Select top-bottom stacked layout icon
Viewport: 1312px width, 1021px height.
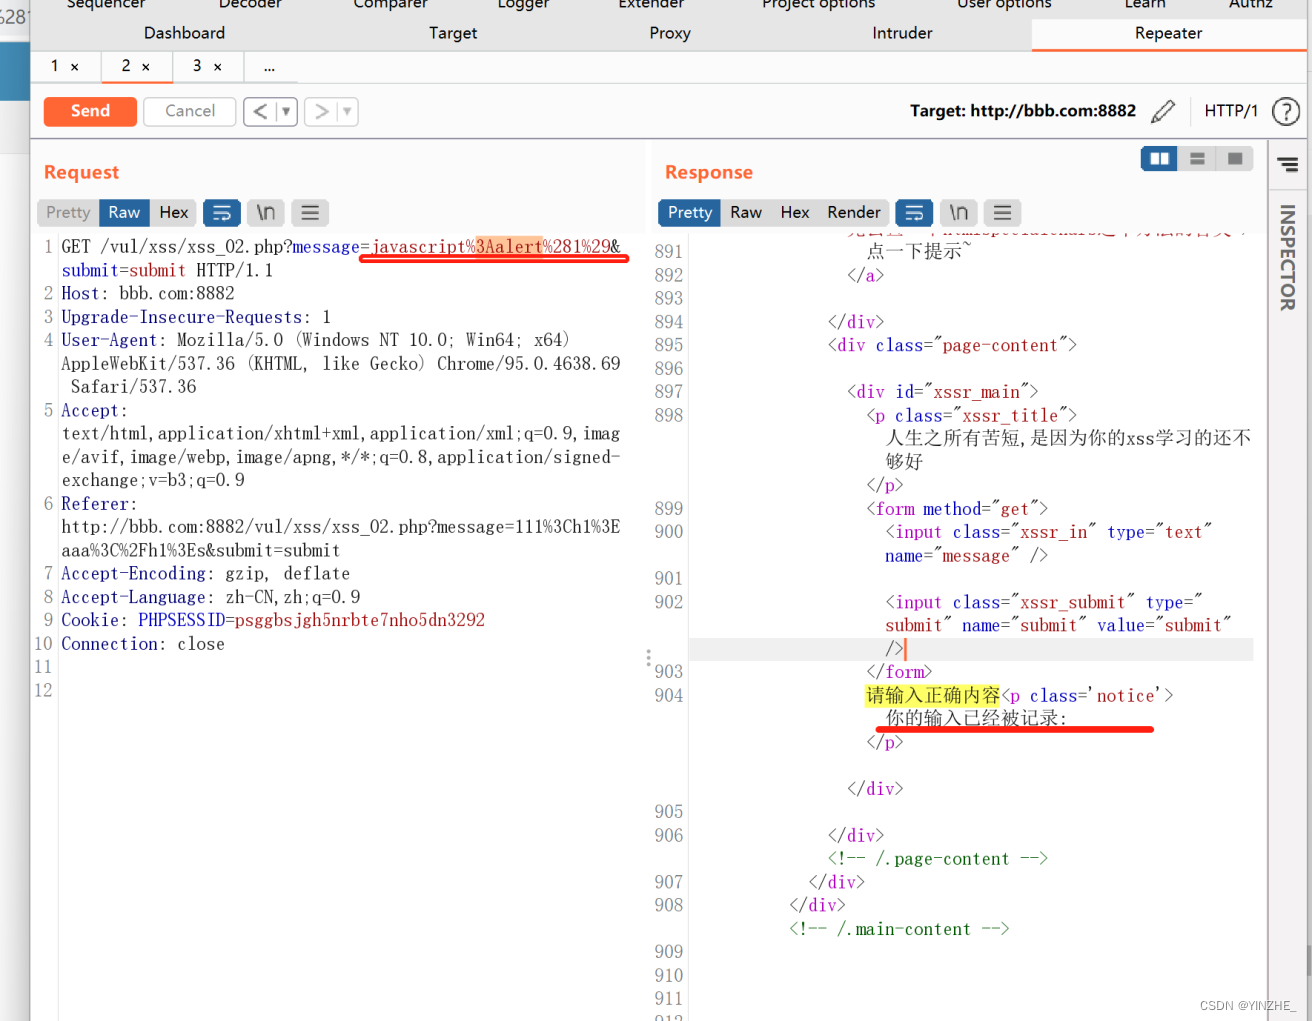tap(1197, 159)
